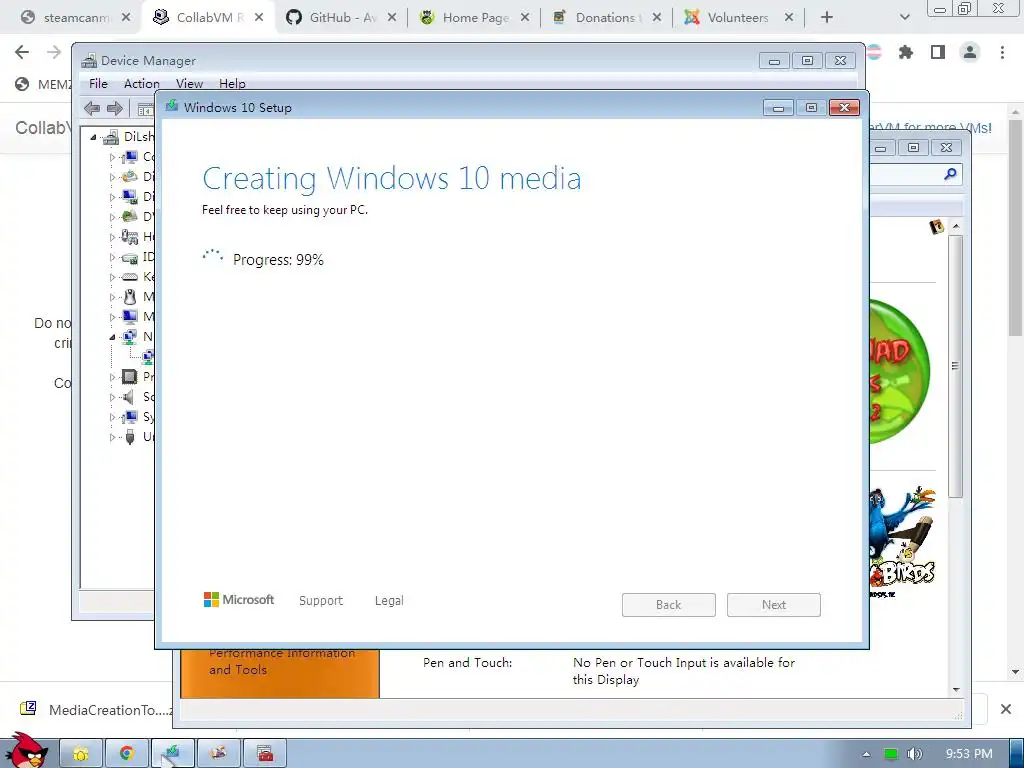The image size is (1024, 768).
Task: Close the CollabVM browser tab
Action: (259, 18)
